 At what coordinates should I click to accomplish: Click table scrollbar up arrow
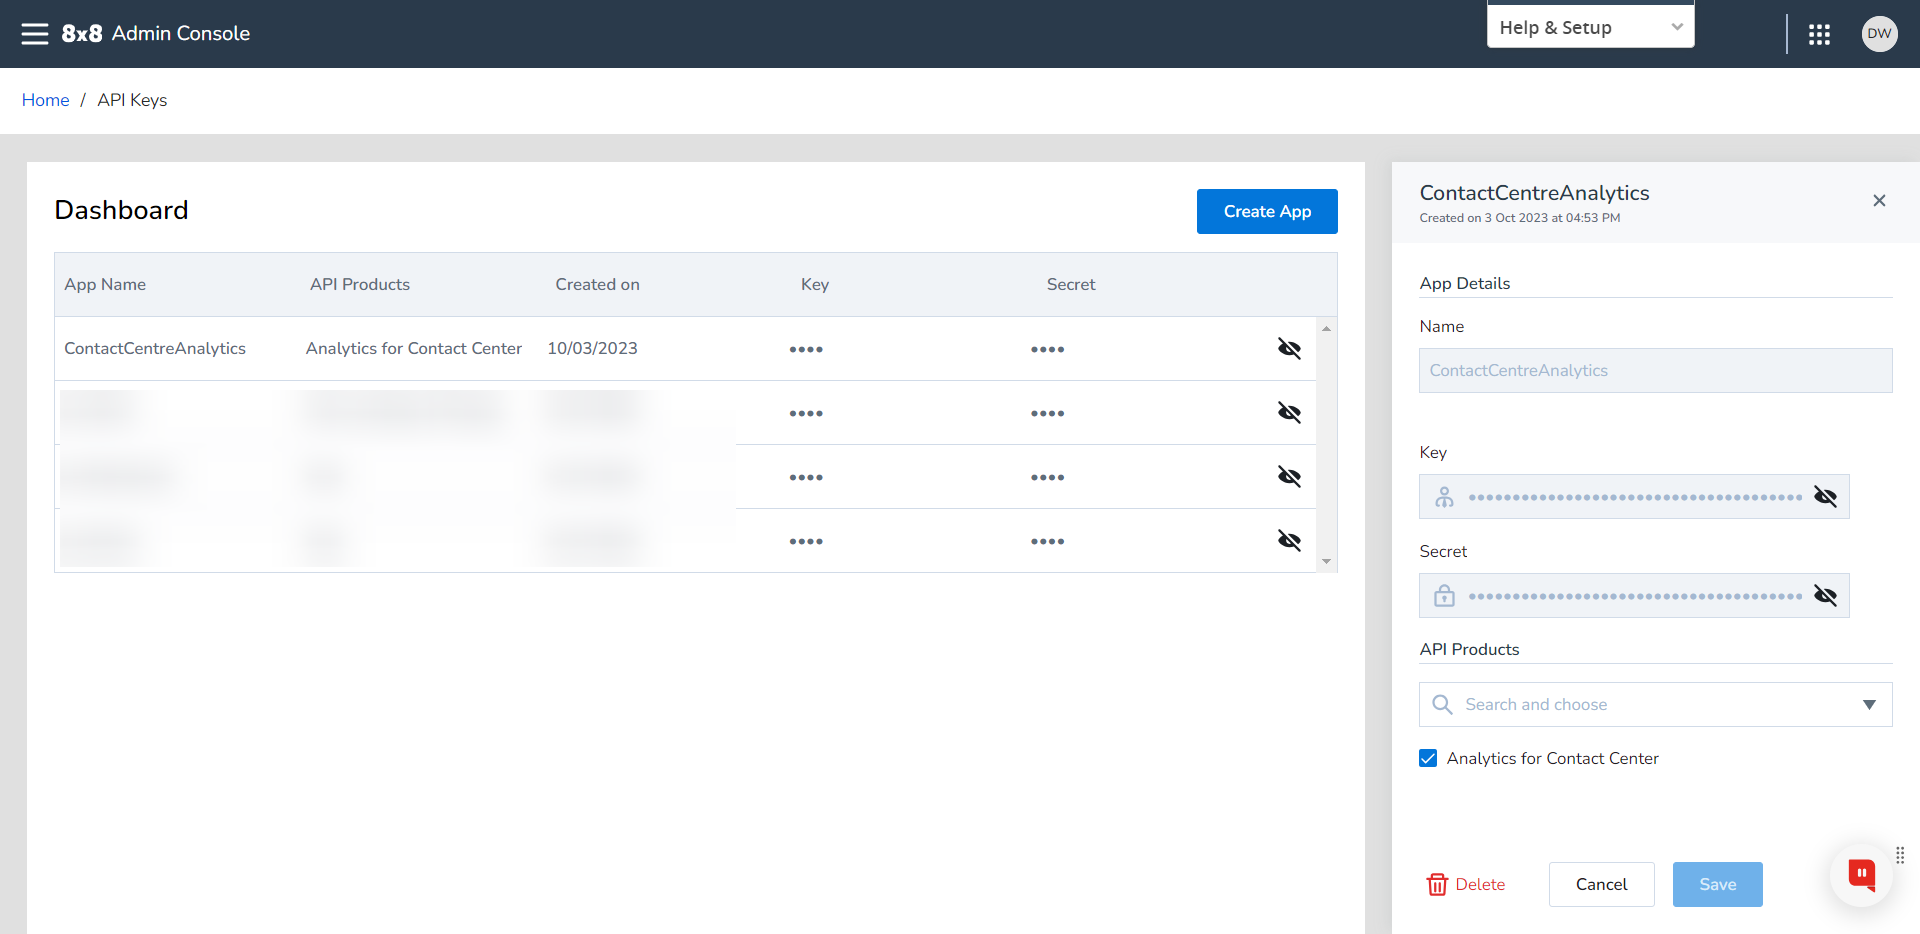click(x=1326, y=328)
